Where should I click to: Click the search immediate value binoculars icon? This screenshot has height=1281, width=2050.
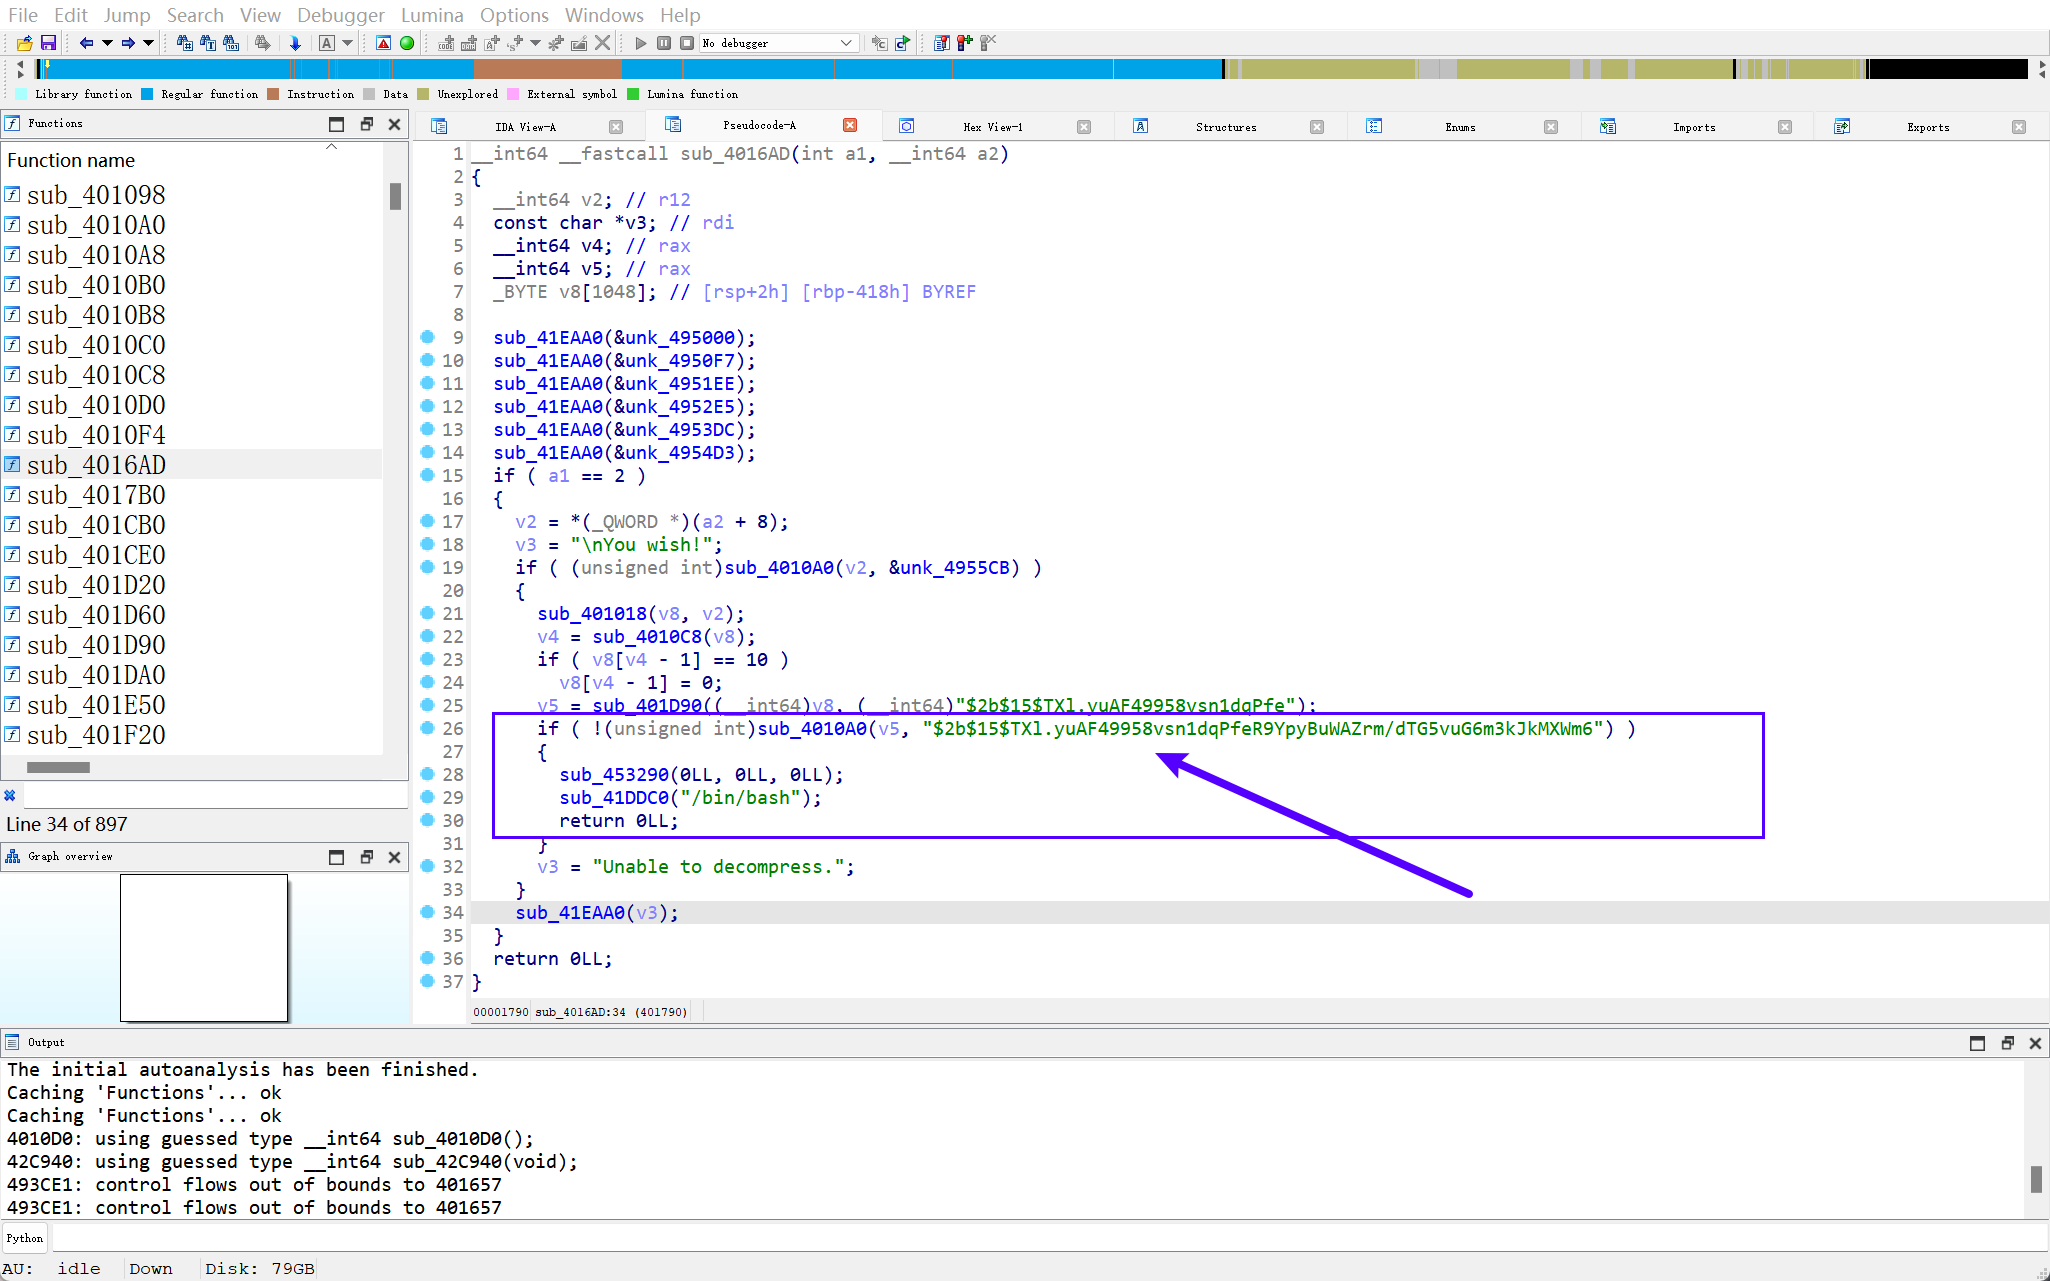pyautogui.click(x=185, y=43)
